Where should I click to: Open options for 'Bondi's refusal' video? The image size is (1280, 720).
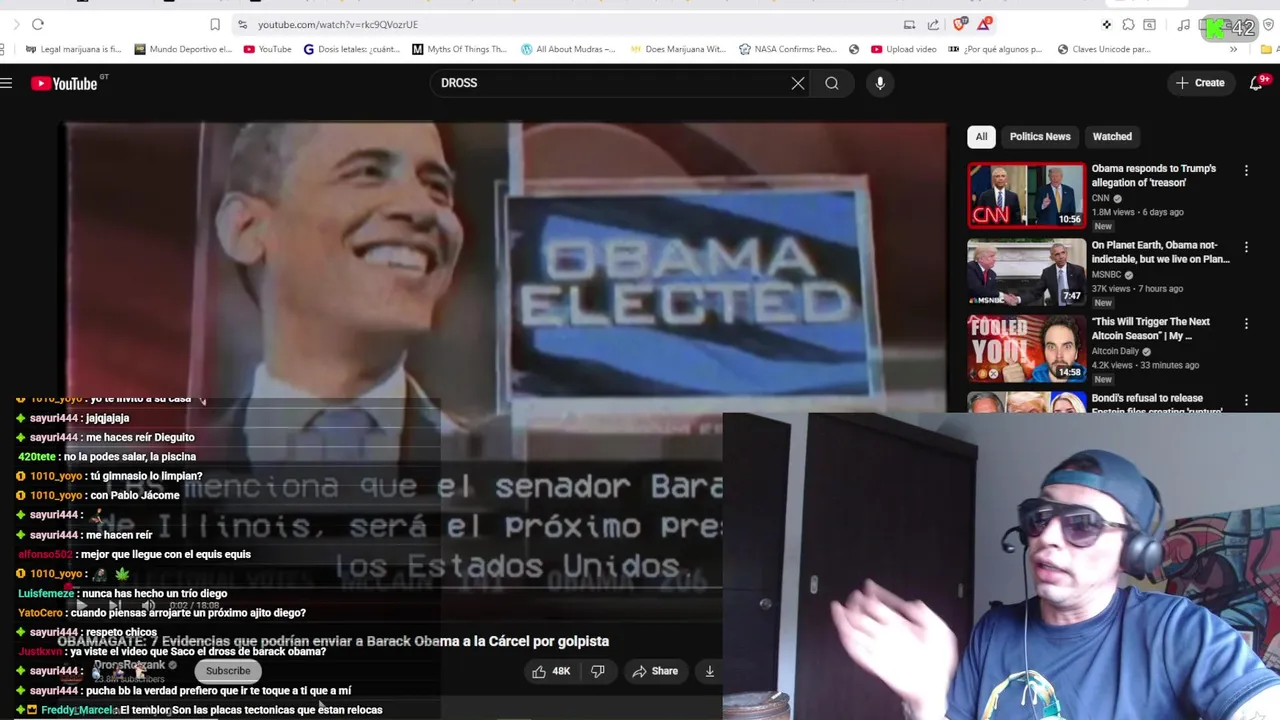[1246, 400]
